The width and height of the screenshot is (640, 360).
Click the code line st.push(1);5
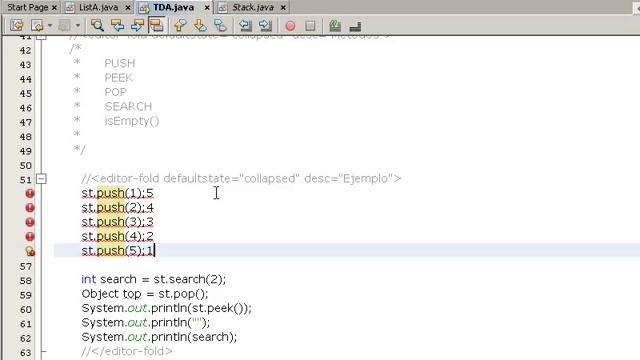pos(118,193)
